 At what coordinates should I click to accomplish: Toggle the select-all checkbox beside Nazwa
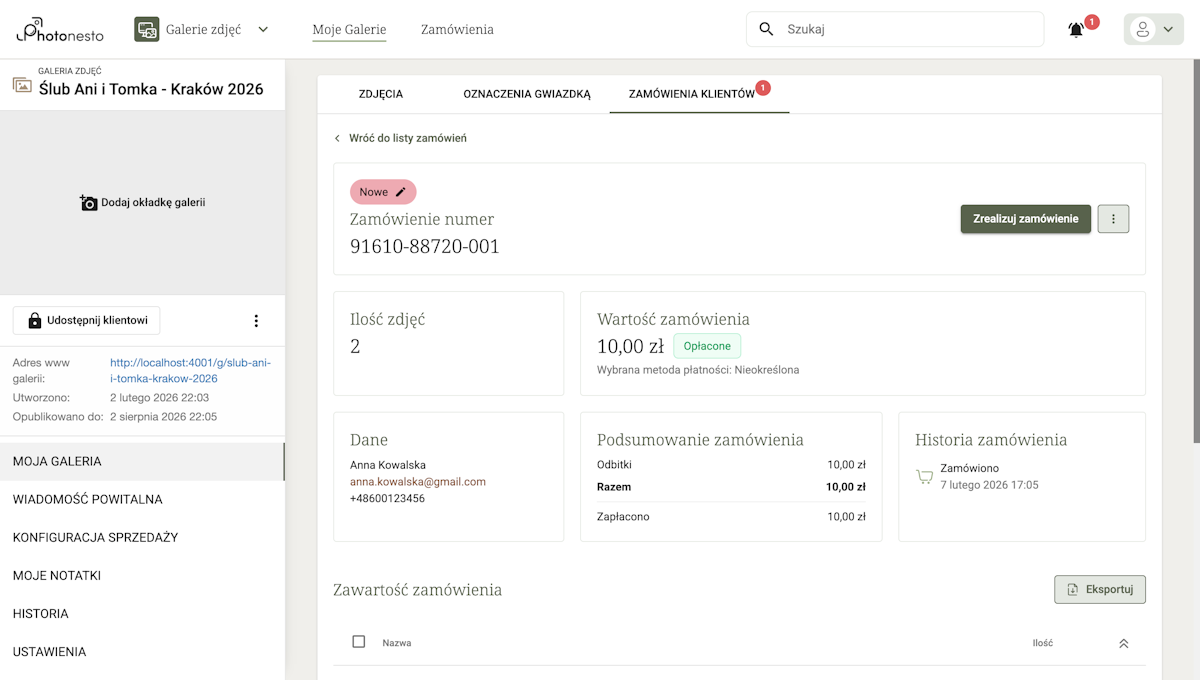point(359,642)
